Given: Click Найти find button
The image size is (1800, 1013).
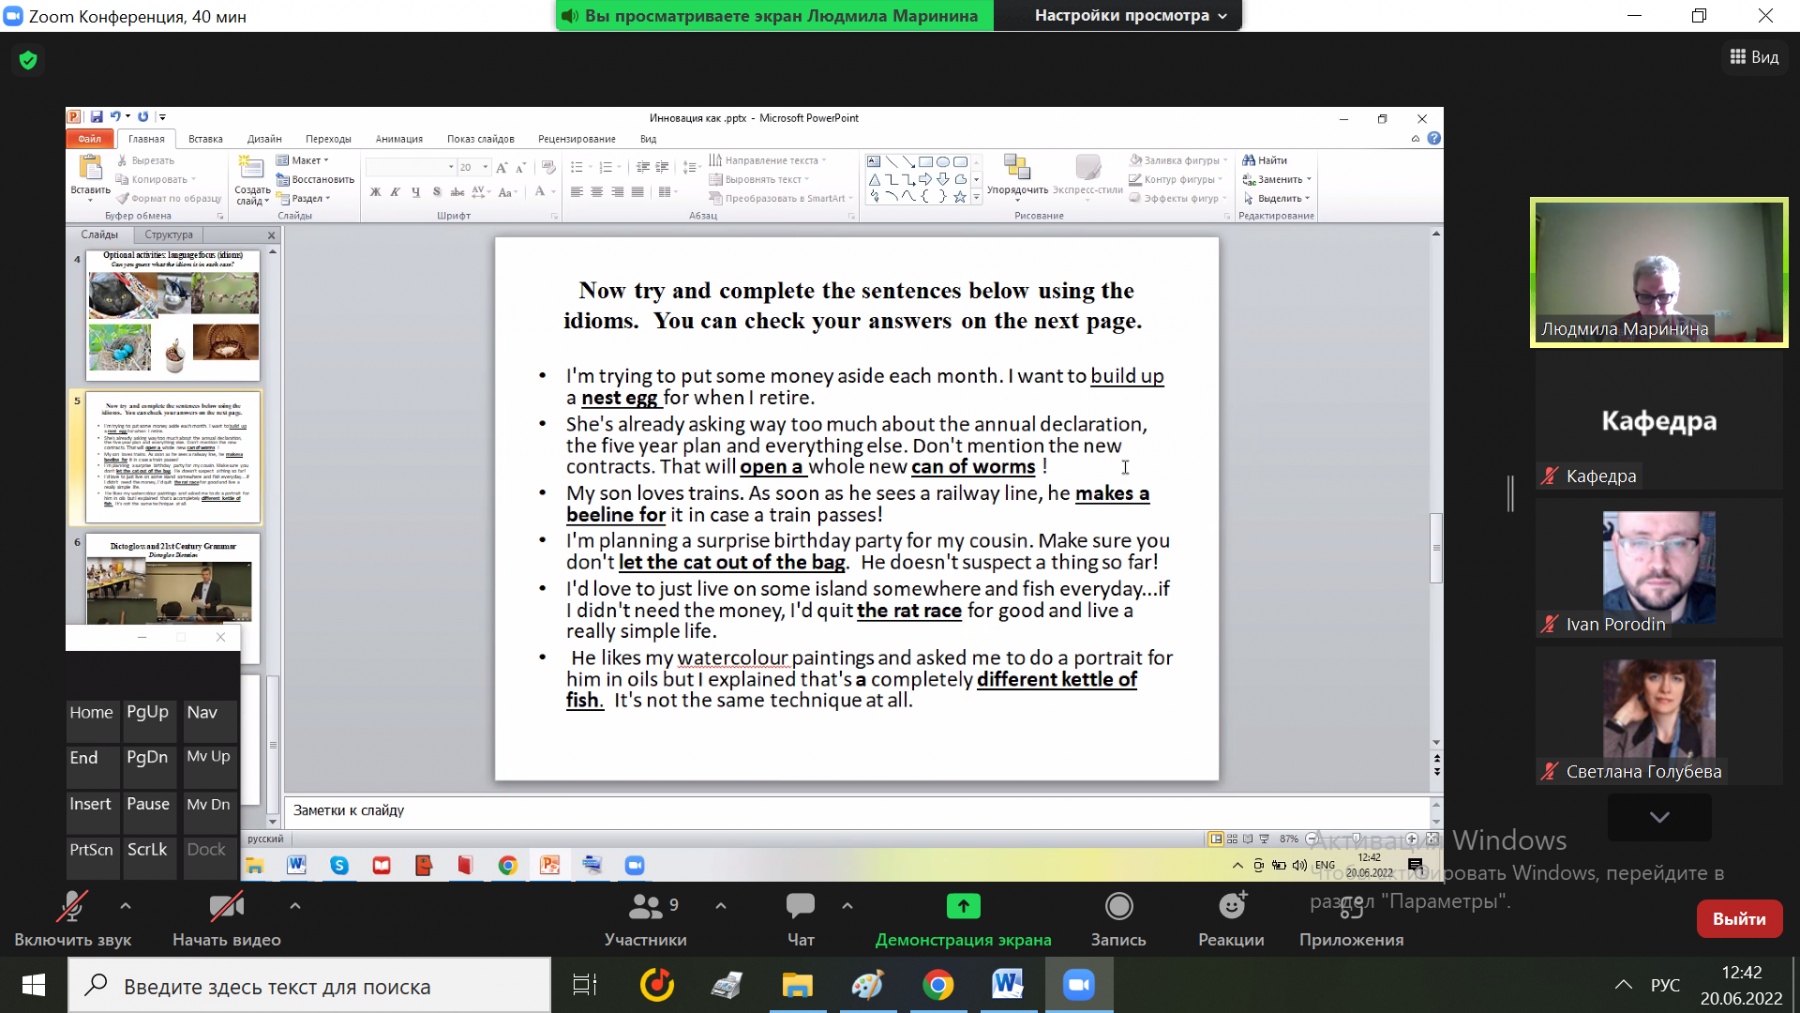Looking at the screenshot, I should [x=1265, y=160].
